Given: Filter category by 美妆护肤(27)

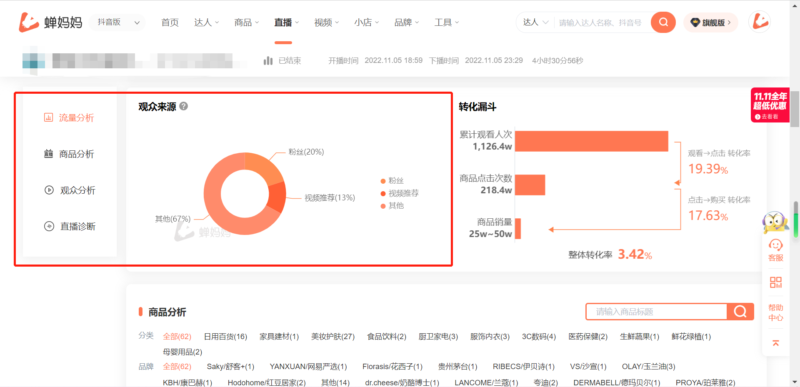Looking at the screenshot, I should pyautogui.click(x=333, y=337).
